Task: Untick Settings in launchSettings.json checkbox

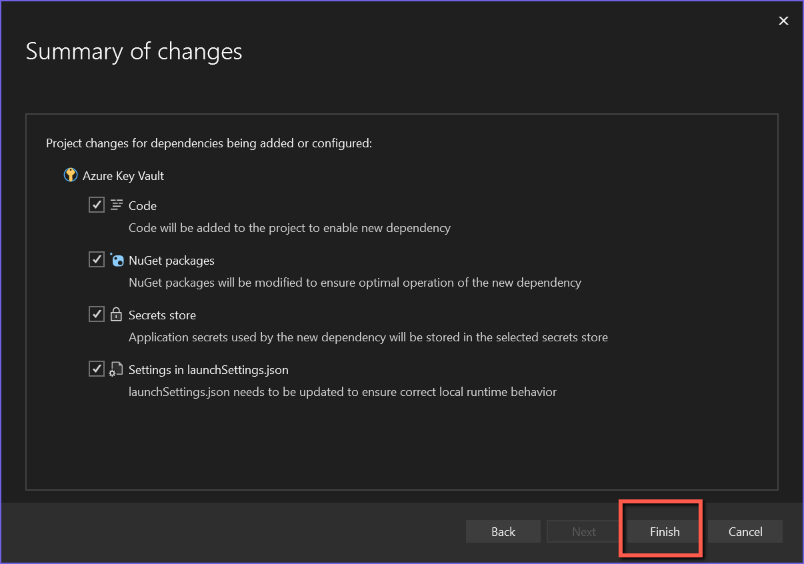Action: (97, 369)
